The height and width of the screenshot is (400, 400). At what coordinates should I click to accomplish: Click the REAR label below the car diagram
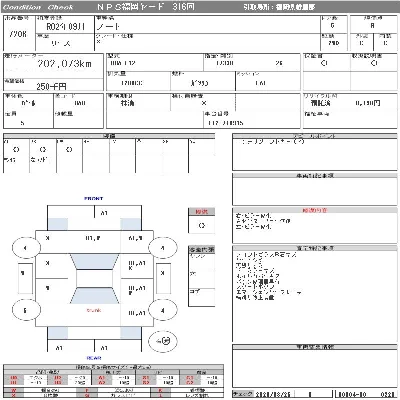pos(94,358)
